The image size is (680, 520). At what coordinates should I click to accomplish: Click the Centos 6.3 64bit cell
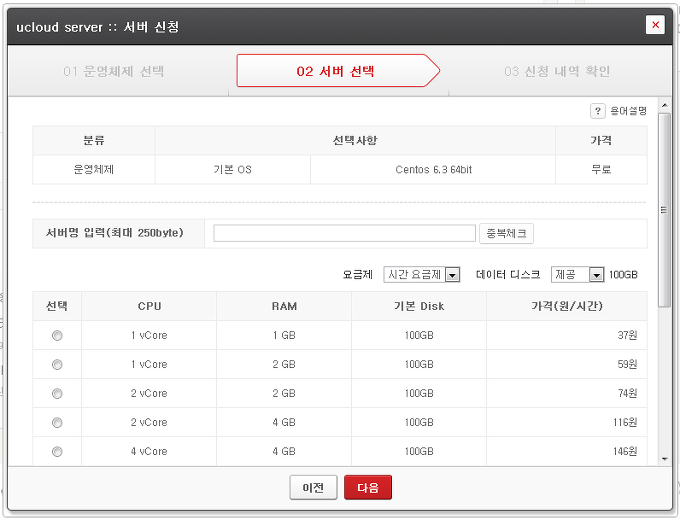[x=433, y=170]
